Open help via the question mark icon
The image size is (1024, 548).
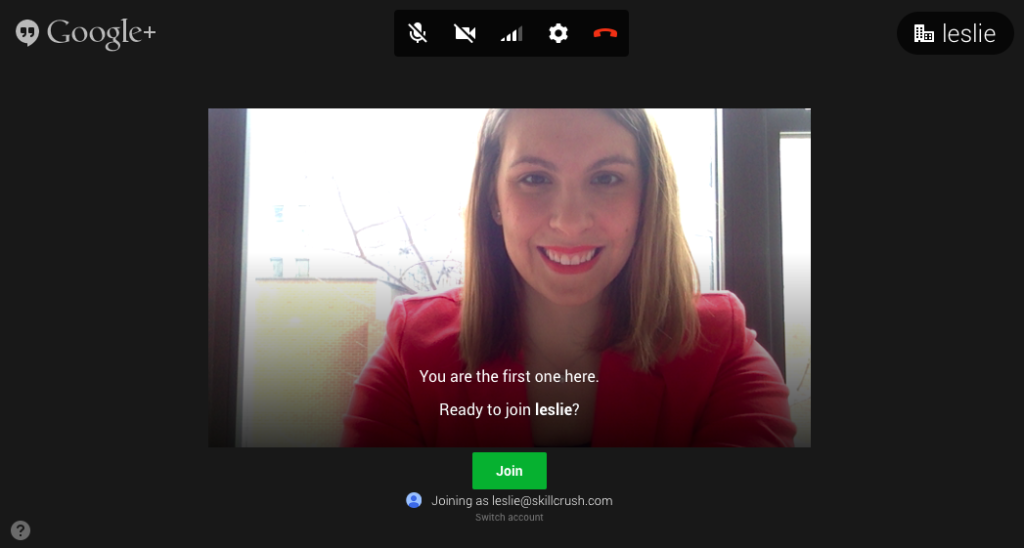pyautogui.click(x=20, y=530)
